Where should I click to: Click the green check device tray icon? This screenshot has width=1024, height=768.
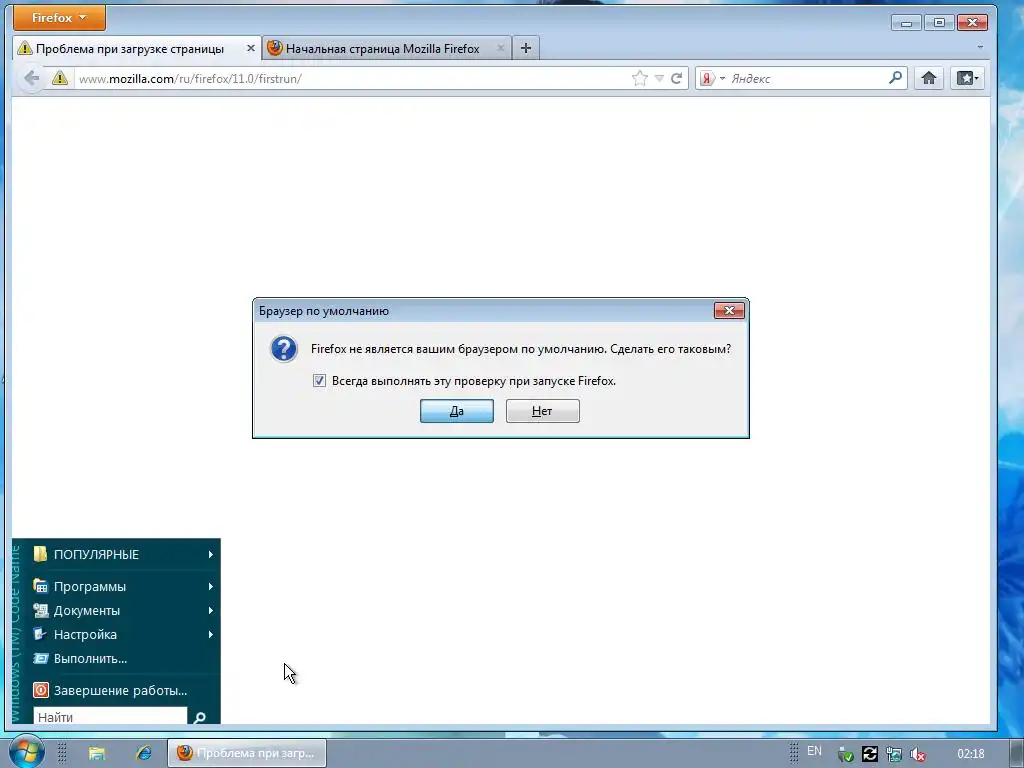[845, 754]
